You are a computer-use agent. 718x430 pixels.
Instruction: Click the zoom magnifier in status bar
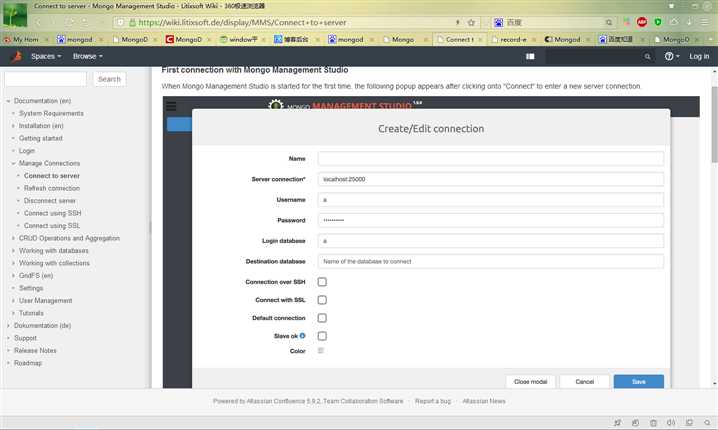tap(707, 422)
